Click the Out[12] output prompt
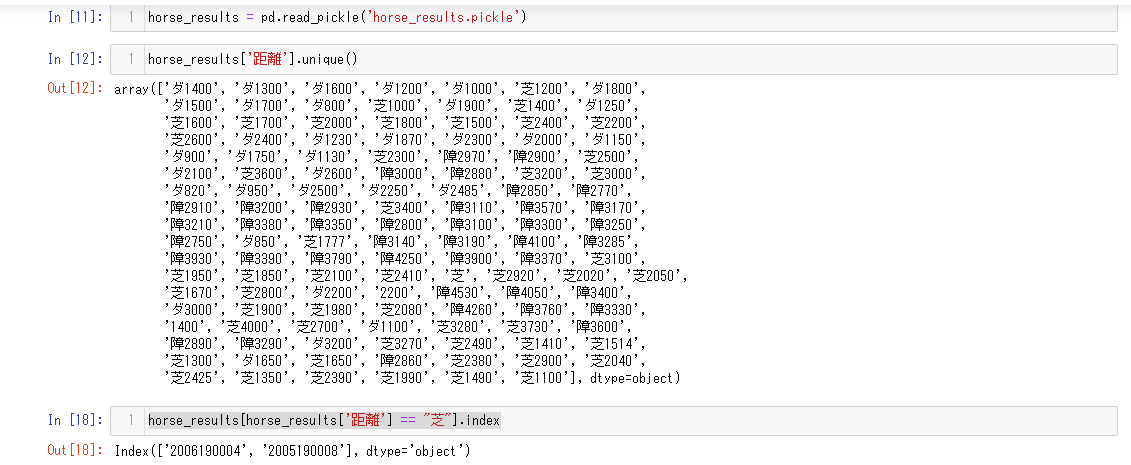The width and height of the screenshot is (1131, 465). click(x=75, y=89)
